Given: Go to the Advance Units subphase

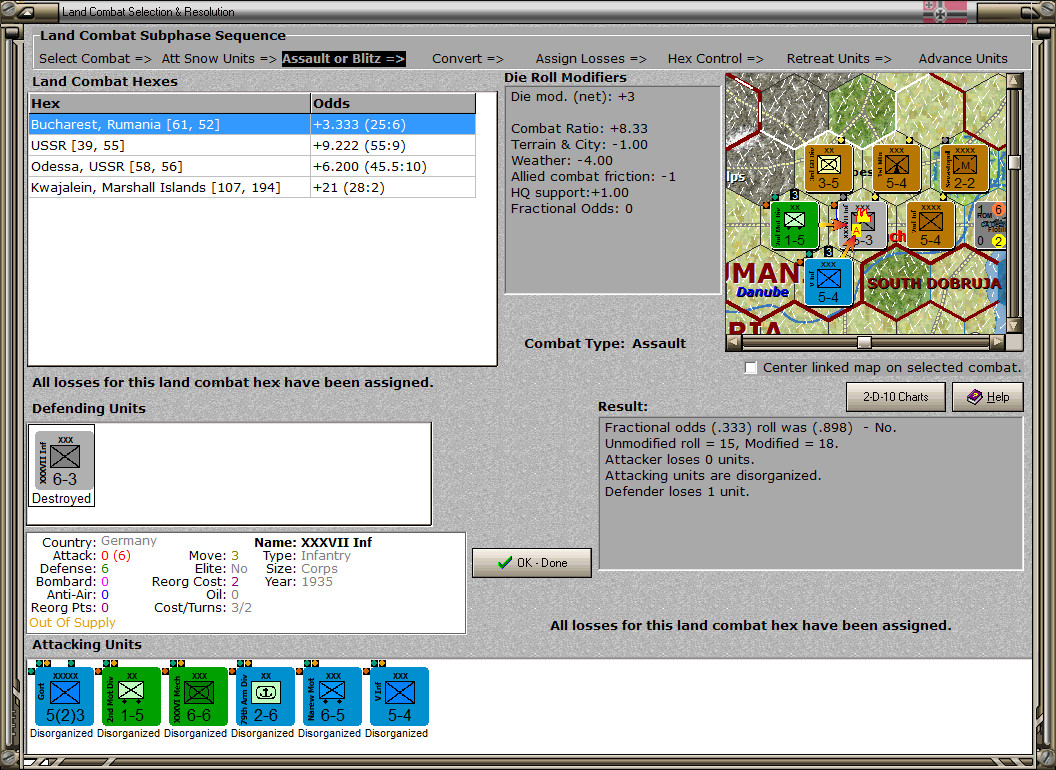Looking at the screenshot, I should click(x=963, y=59).
